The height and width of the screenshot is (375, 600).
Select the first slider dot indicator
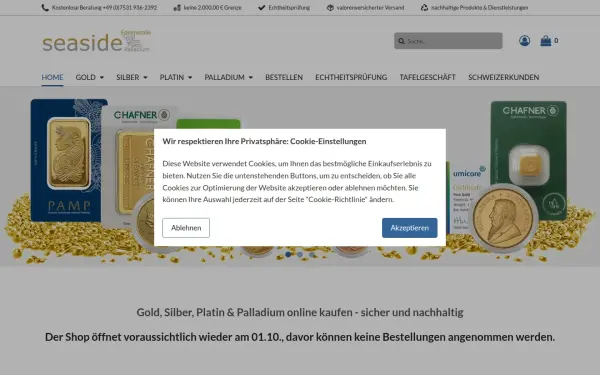point(288,254)
